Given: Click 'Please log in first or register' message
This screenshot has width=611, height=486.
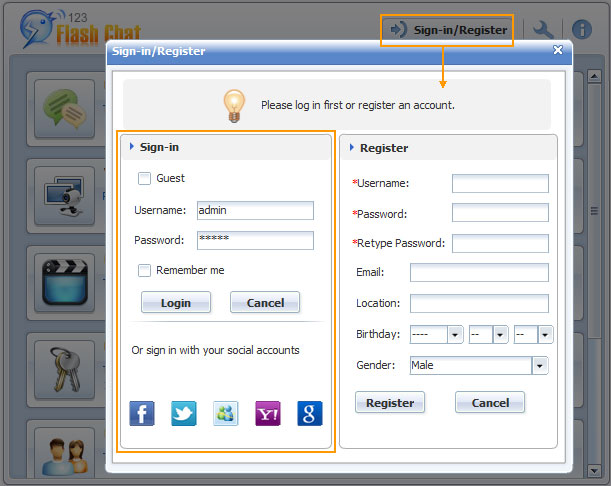Looking at the screenshot, I should [x=358, y=105].
